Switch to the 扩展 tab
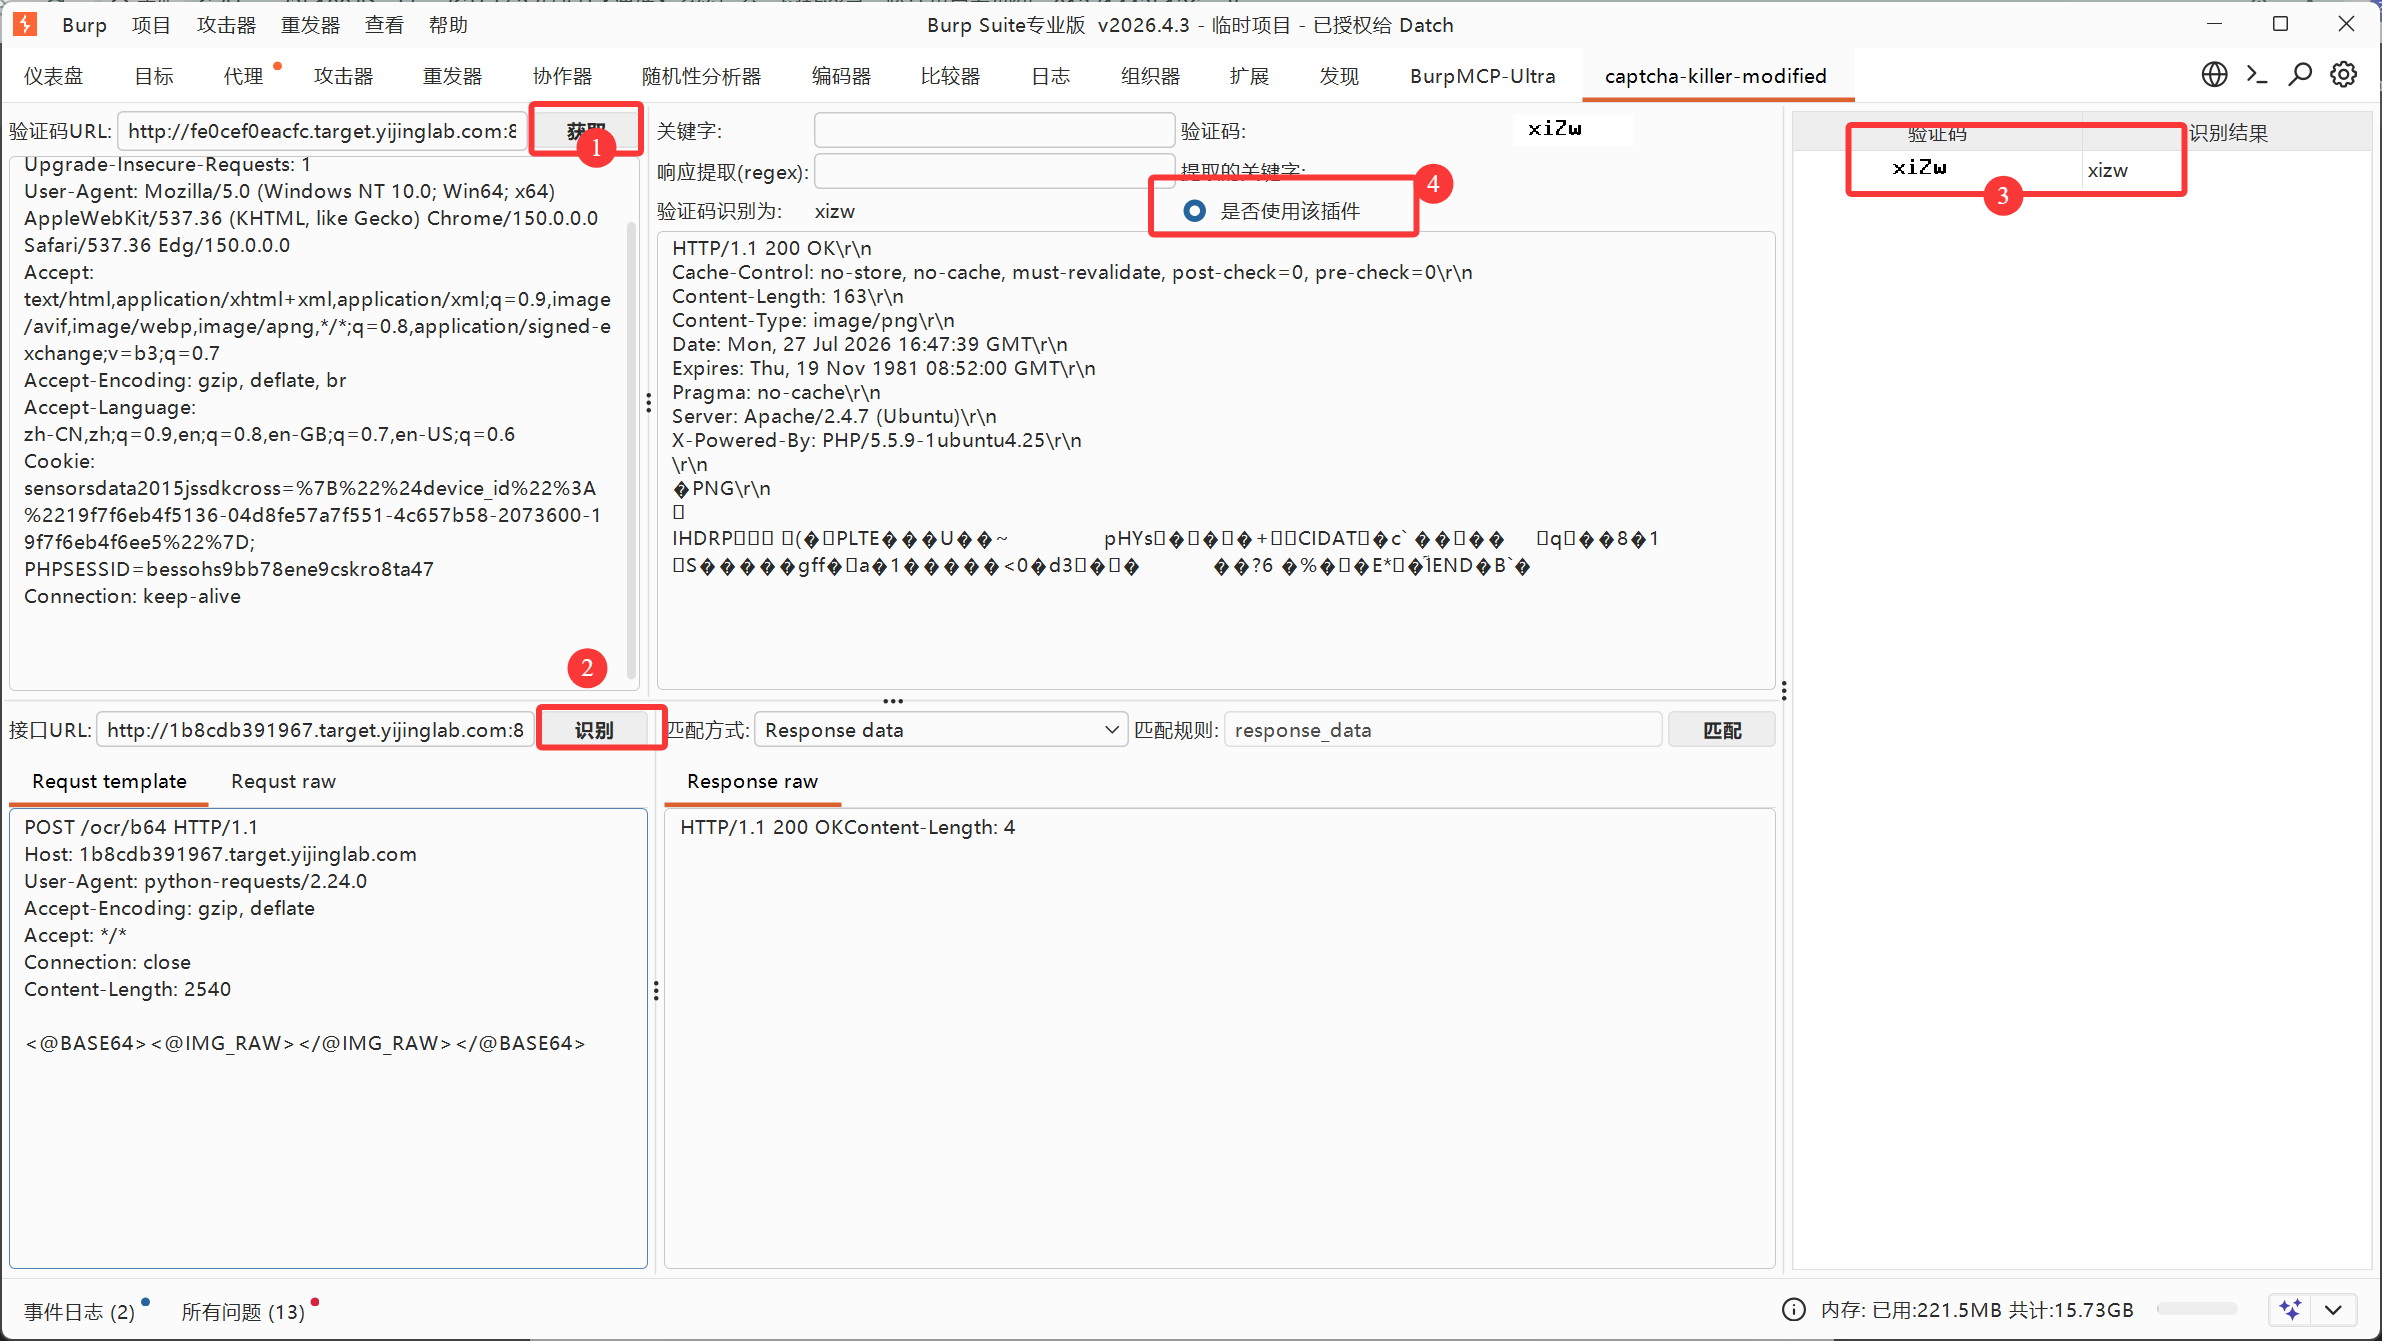 1249,76
